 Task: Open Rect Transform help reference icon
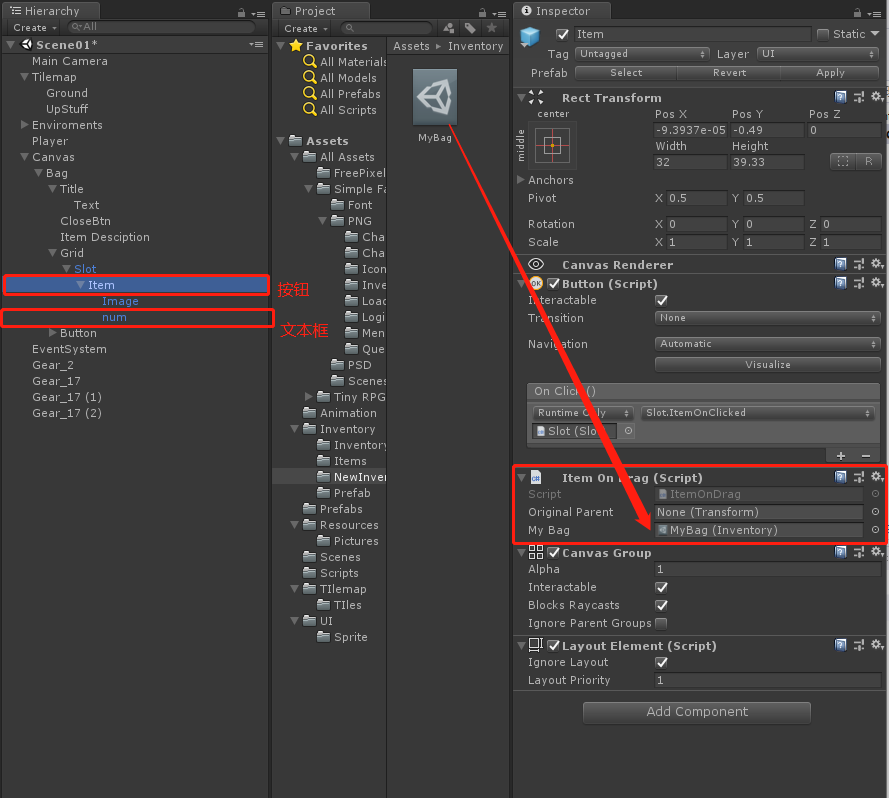coord(841,97)
